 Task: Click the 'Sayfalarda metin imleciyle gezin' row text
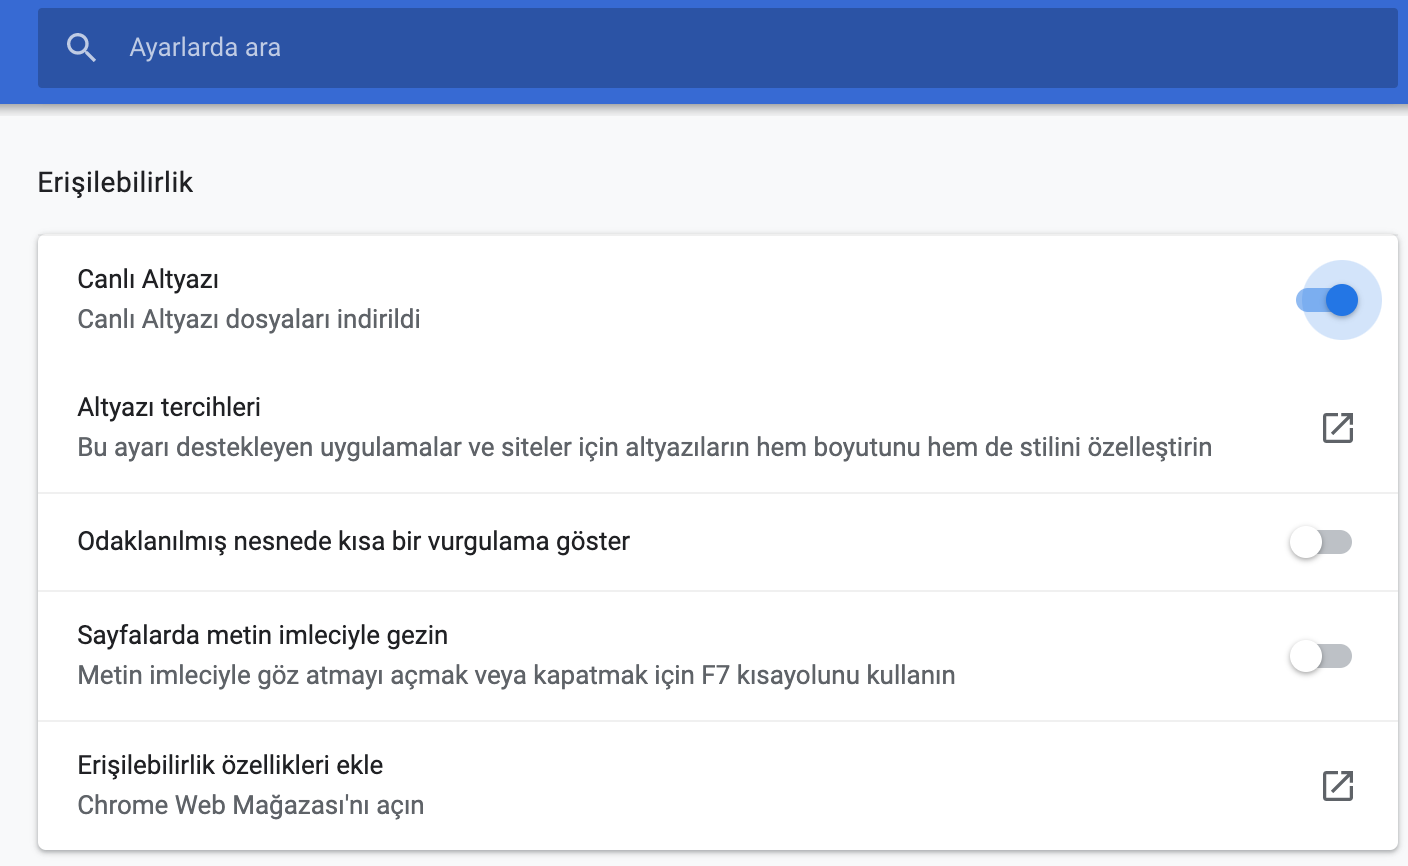[263, 634]
